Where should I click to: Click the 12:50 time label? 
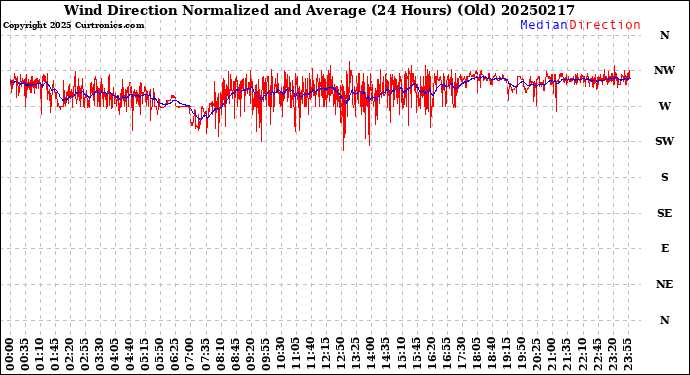(340, 355)
